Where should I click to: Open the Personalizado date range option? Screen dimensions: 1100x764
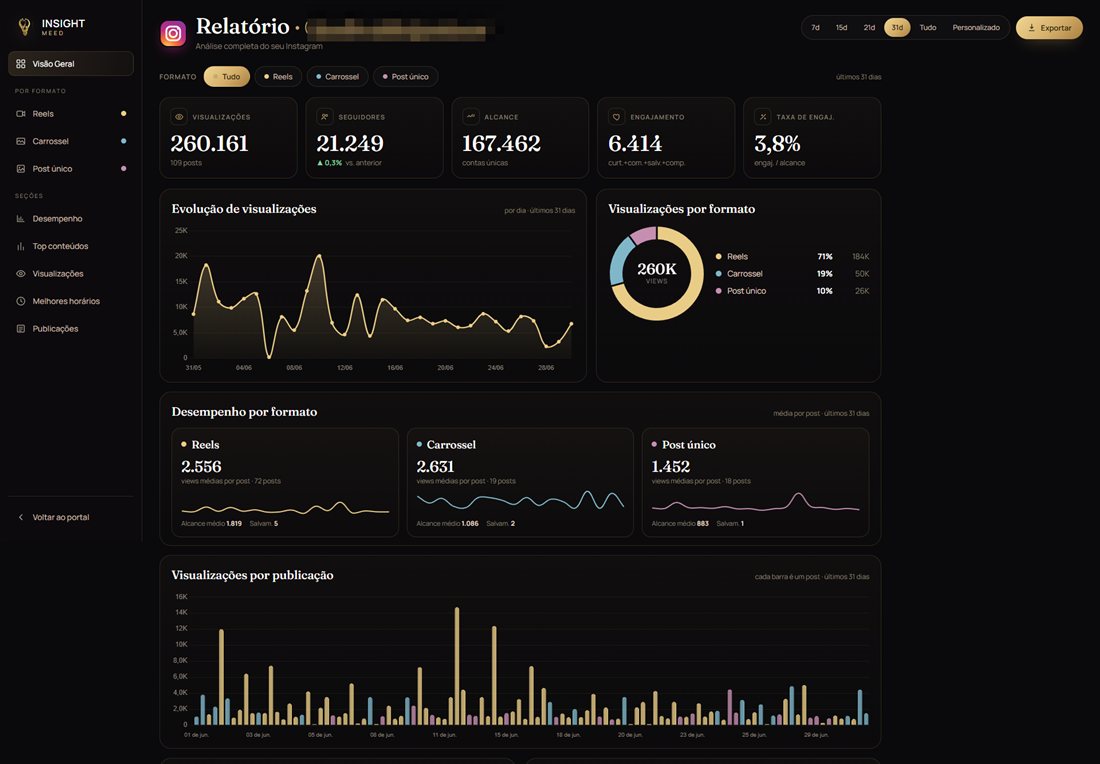[x=976, y=27]
